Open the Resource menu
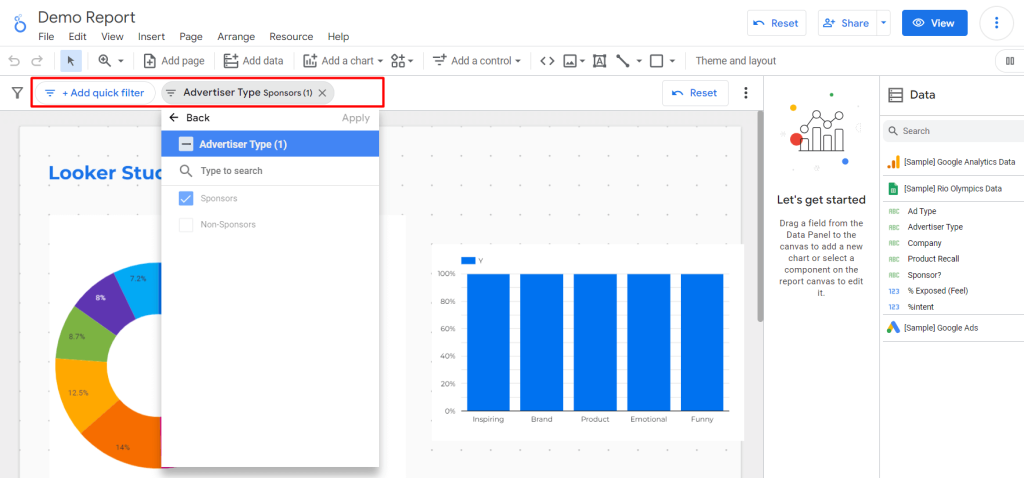 click(291, 37)
